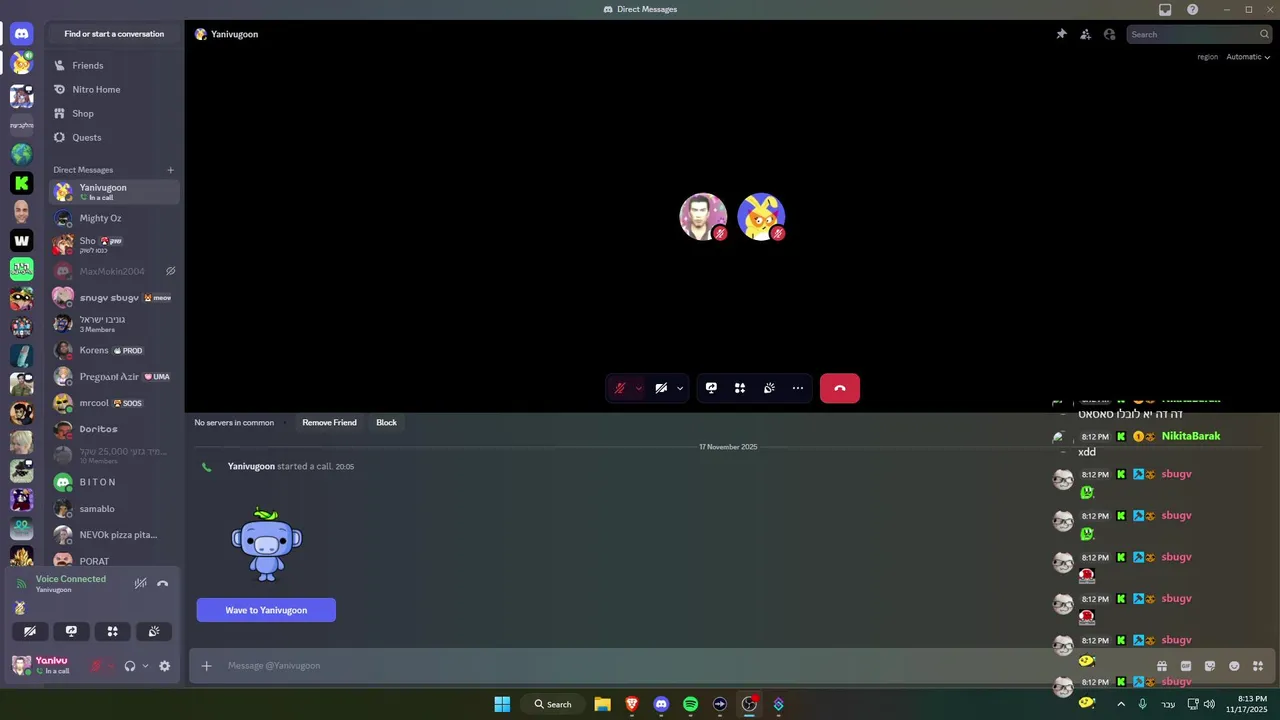Disconnect from Voice Connected panel
1280x720 pixels.
pyautogui.click(x=163, y=583)
